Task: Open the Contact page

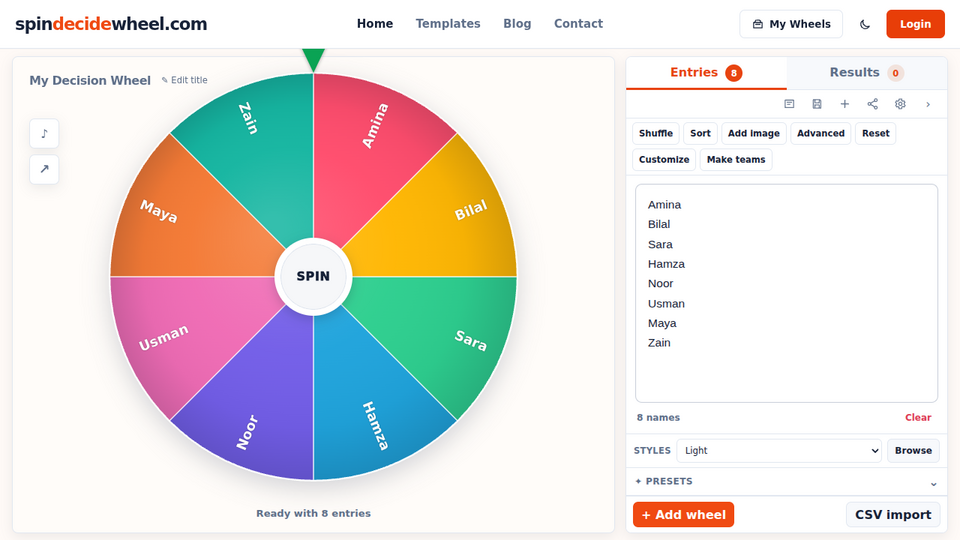Action: point(578,24)
